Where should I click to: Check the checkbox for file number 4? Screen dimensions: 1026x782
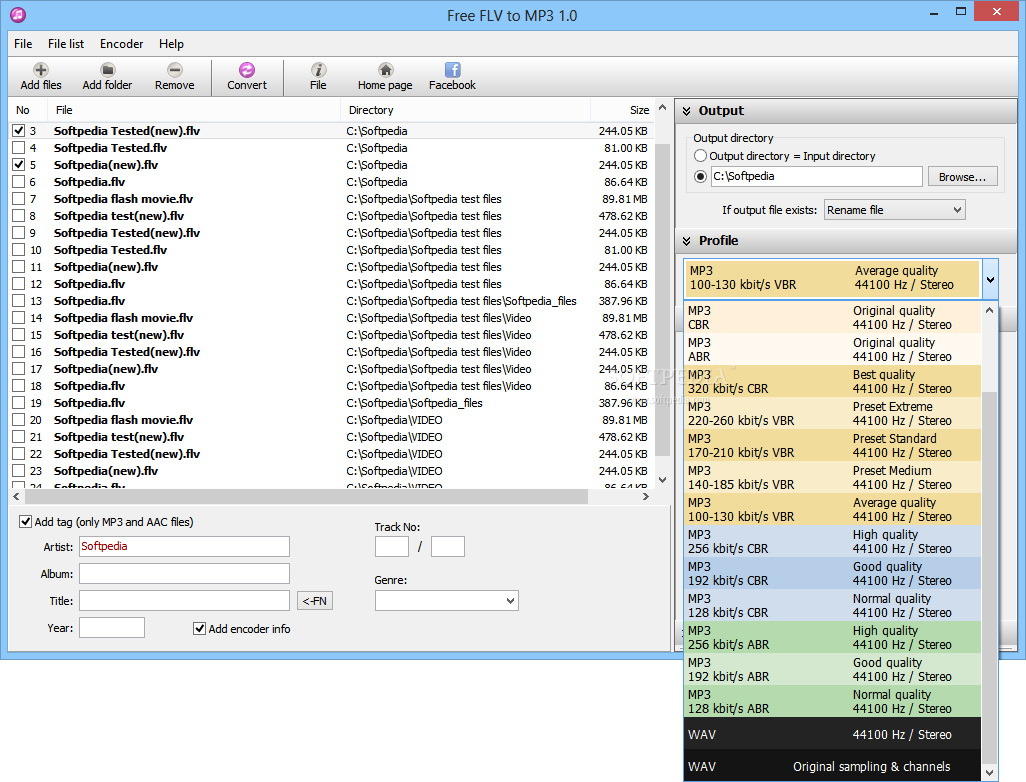(x=18, y=148)
